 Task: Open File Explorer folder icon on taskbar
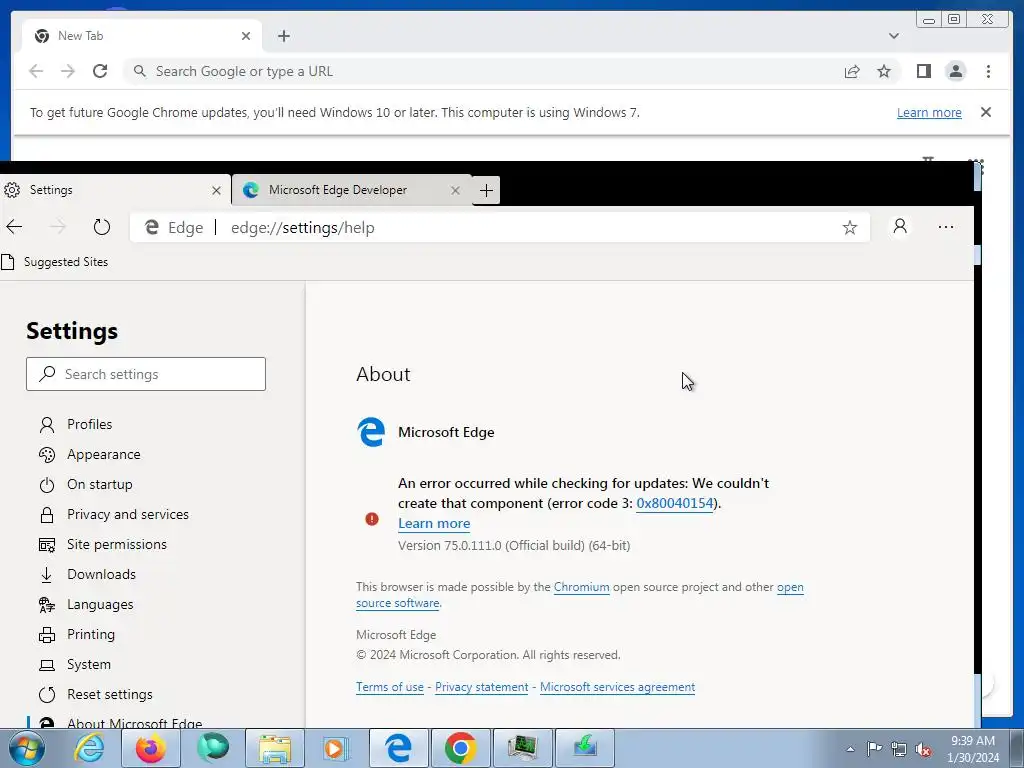point(275,748)
